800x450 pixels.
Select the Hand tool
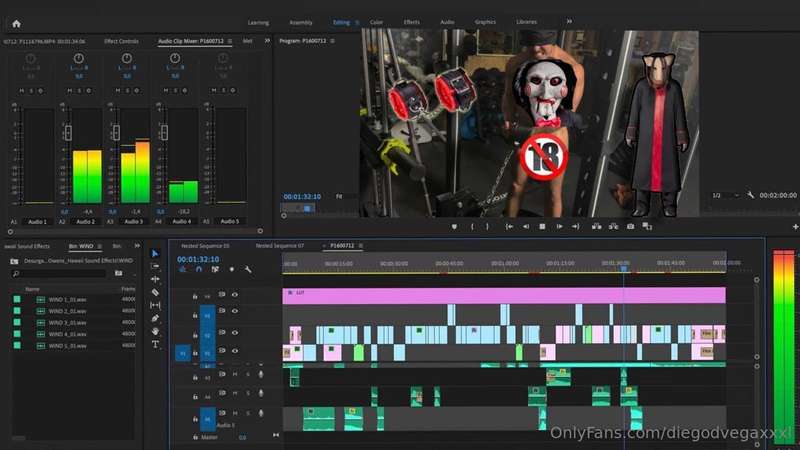point(155,331)
